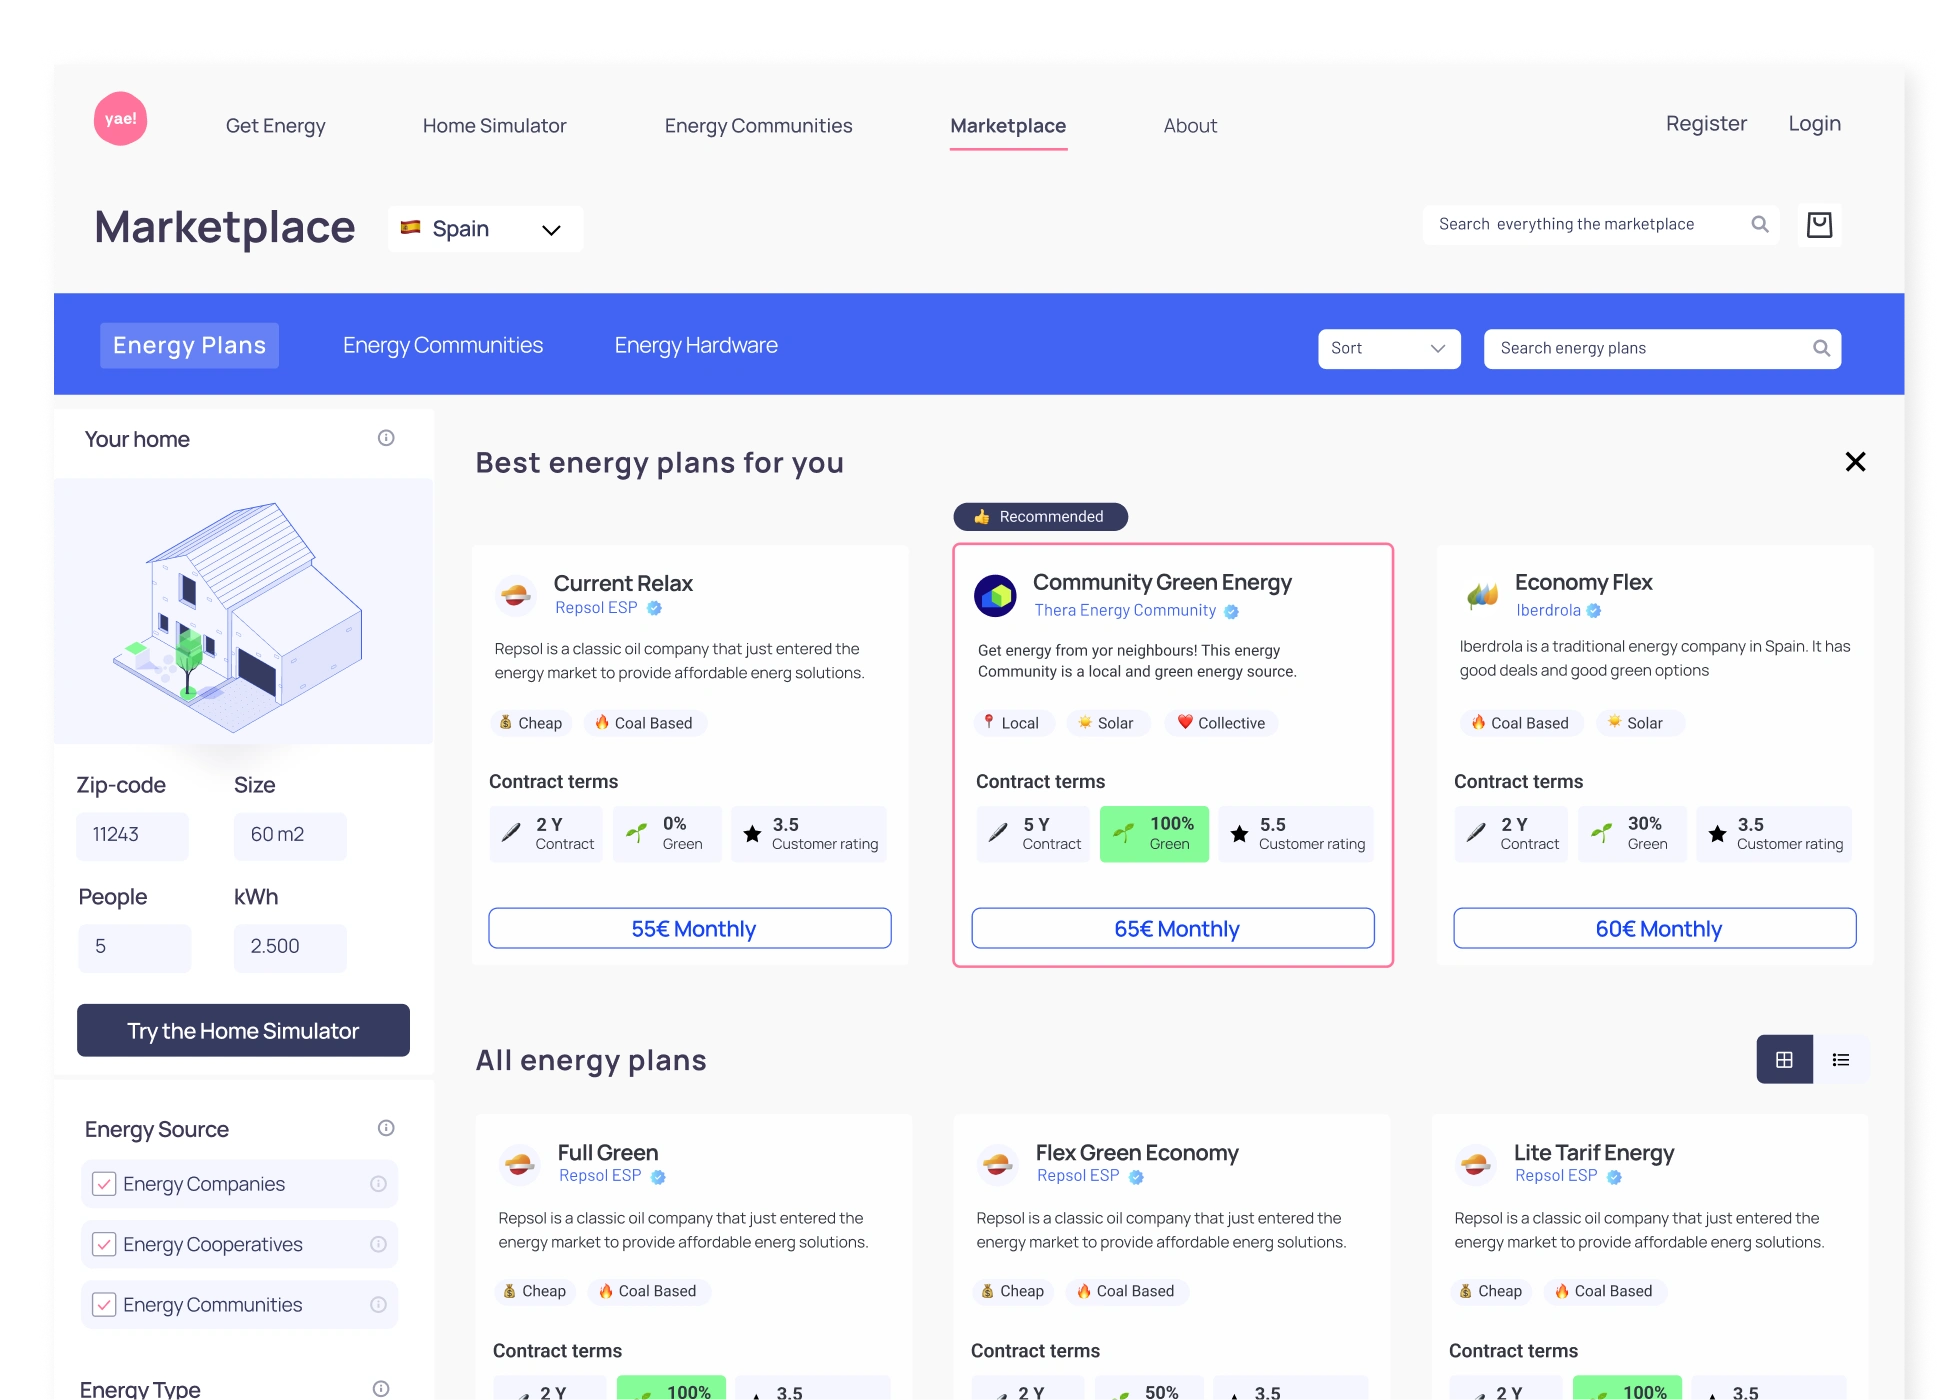Click the Energy Source info icon
Screen dimensions: 1958x1400
pos(386,1128)
